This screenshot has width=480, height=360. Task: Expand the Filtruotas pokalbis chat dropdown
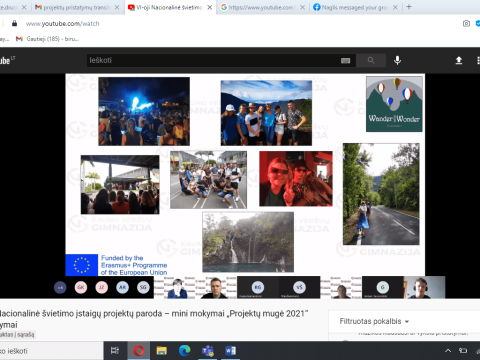tap(374, 321)
